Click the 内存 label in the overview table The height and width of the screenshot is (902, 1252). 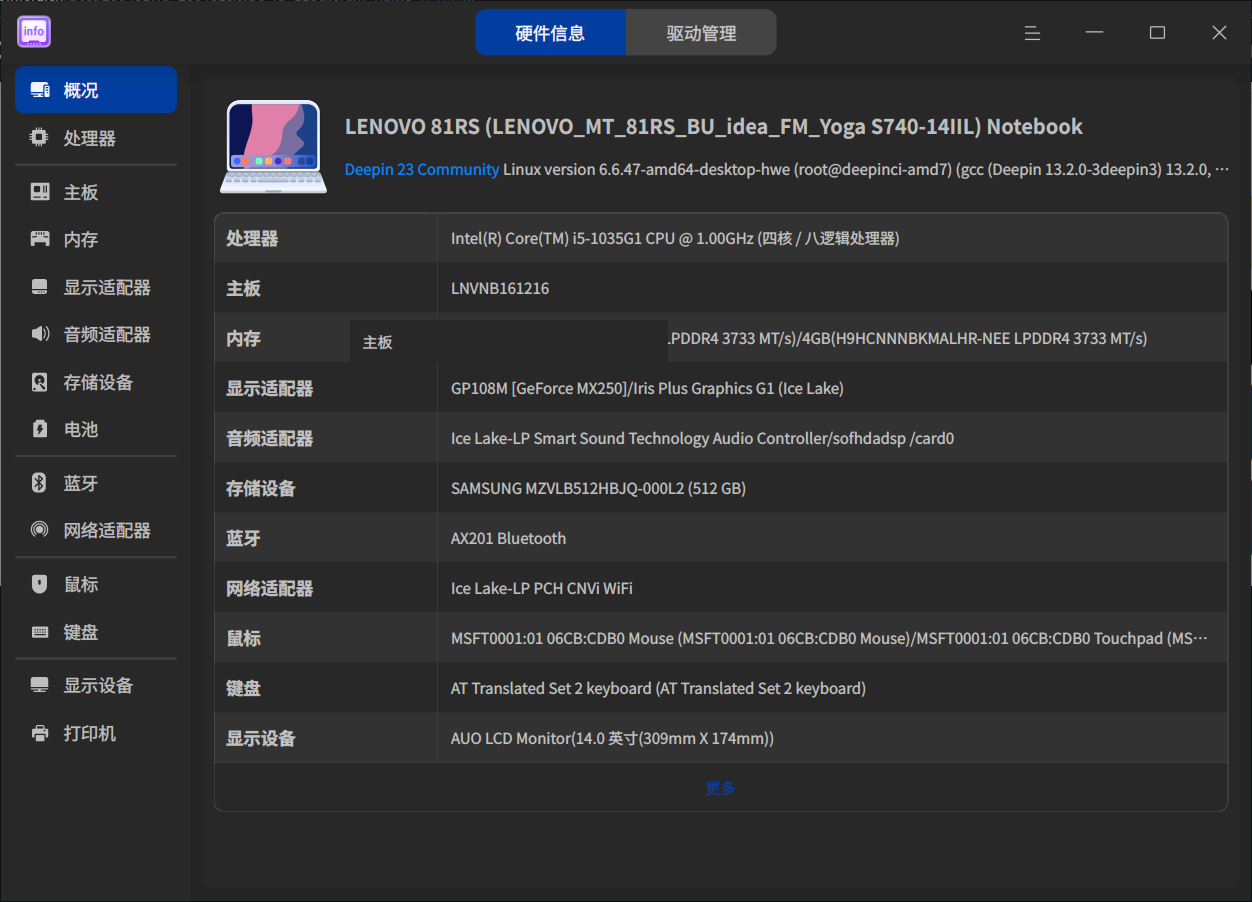click(243, 338)
